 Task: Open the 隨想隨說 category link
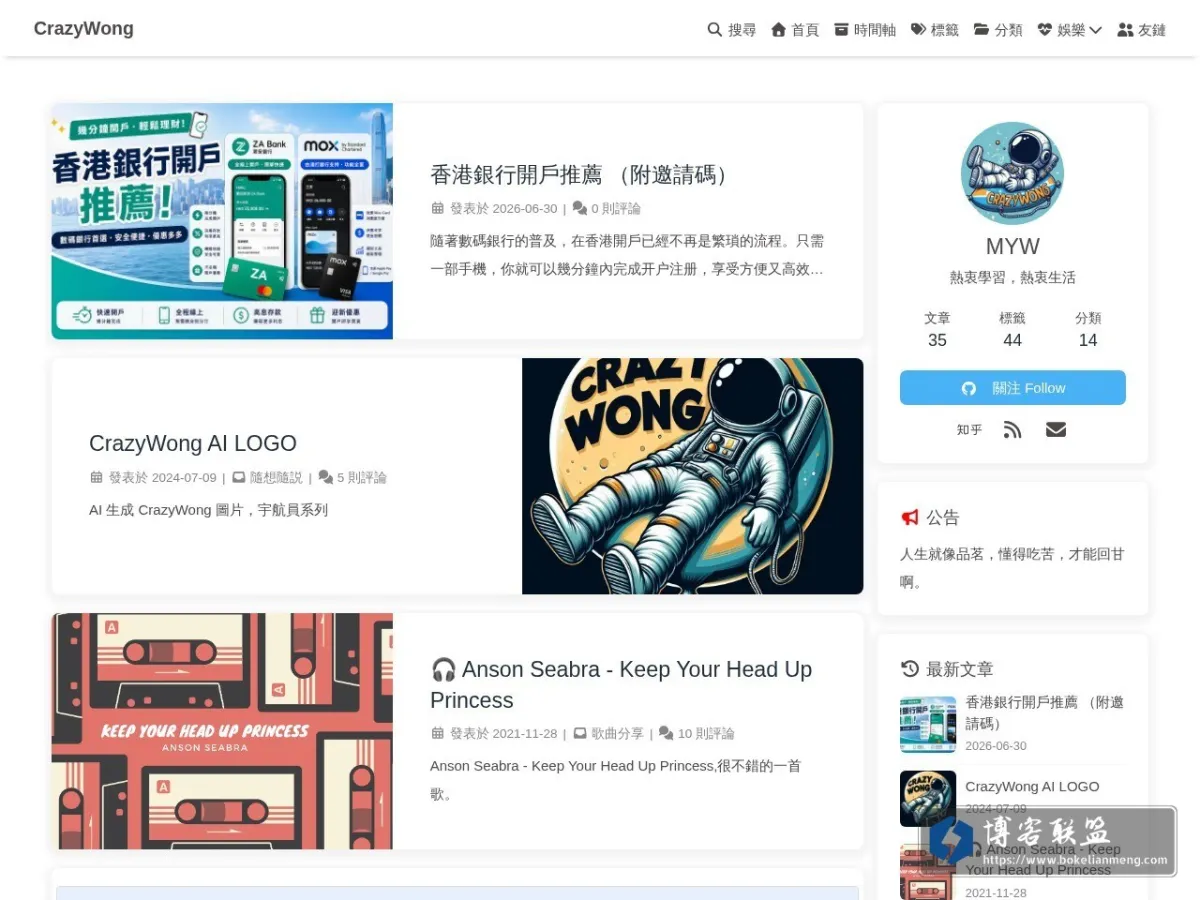point(275,478)
